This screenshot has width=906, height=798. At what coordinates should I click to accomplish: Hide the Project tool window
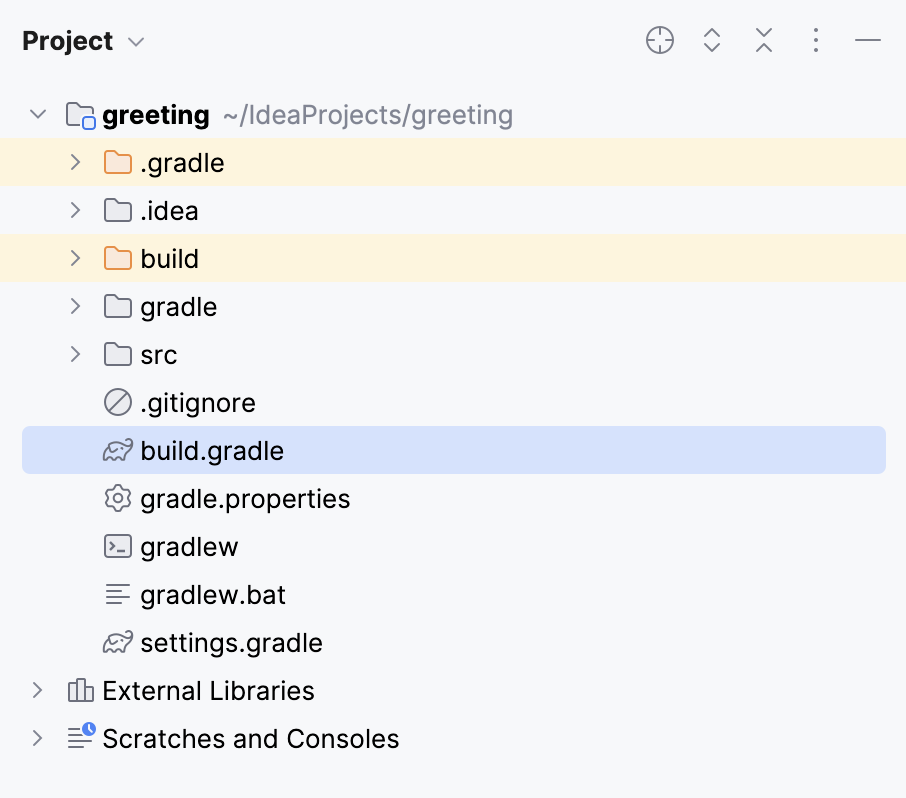coord(868,40)
